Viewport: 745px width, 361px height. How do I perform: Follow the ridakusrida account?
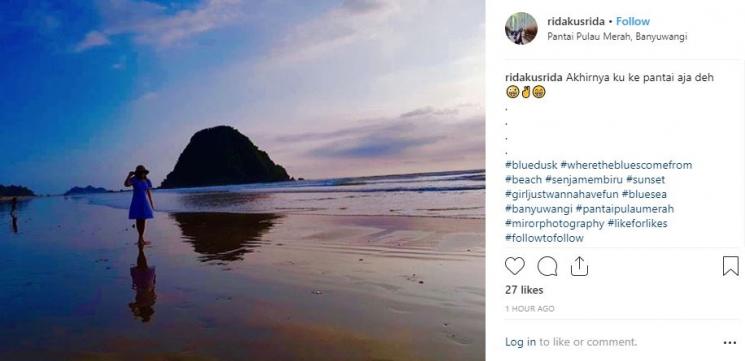633,21
